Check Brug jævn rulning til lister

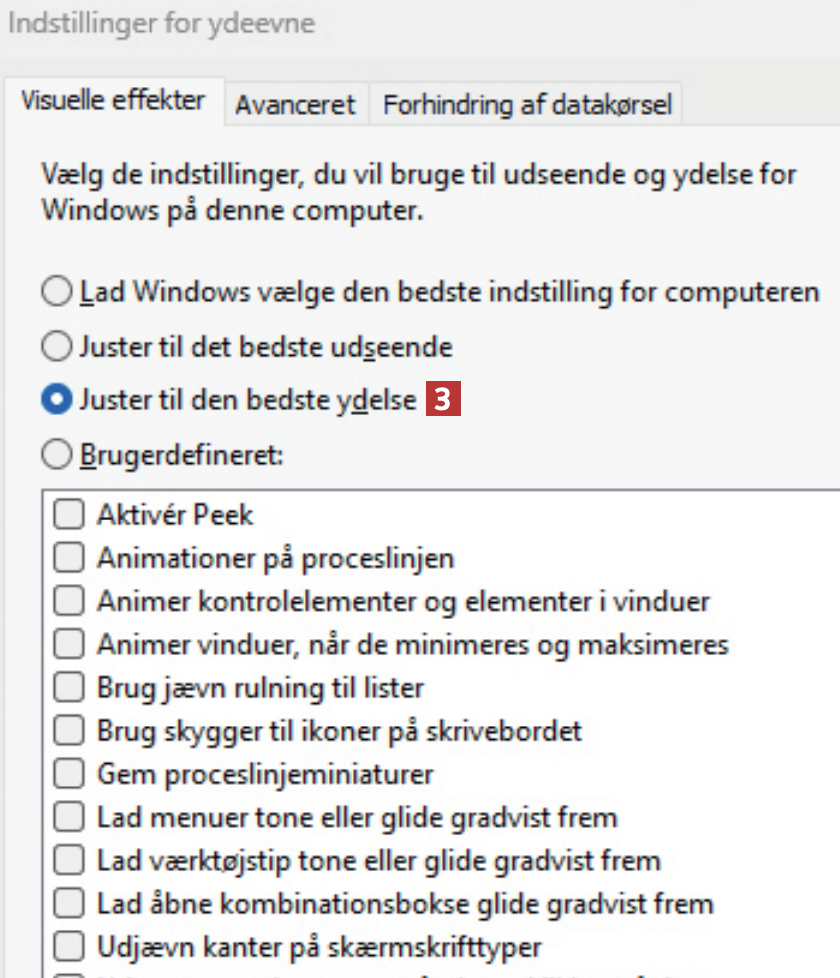[68, 688]
